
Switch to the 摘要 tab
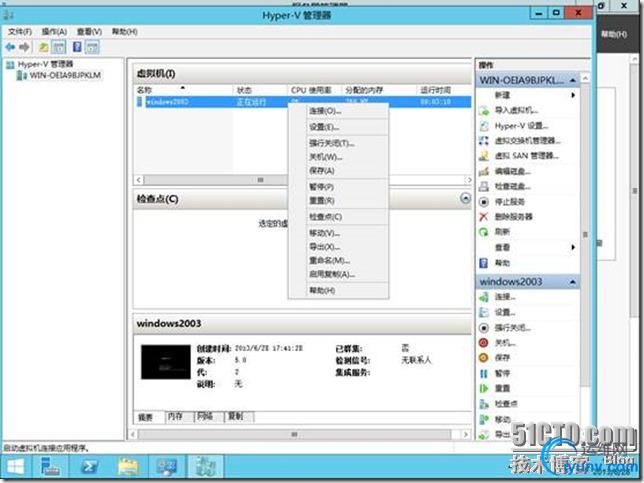coord(146,417)
